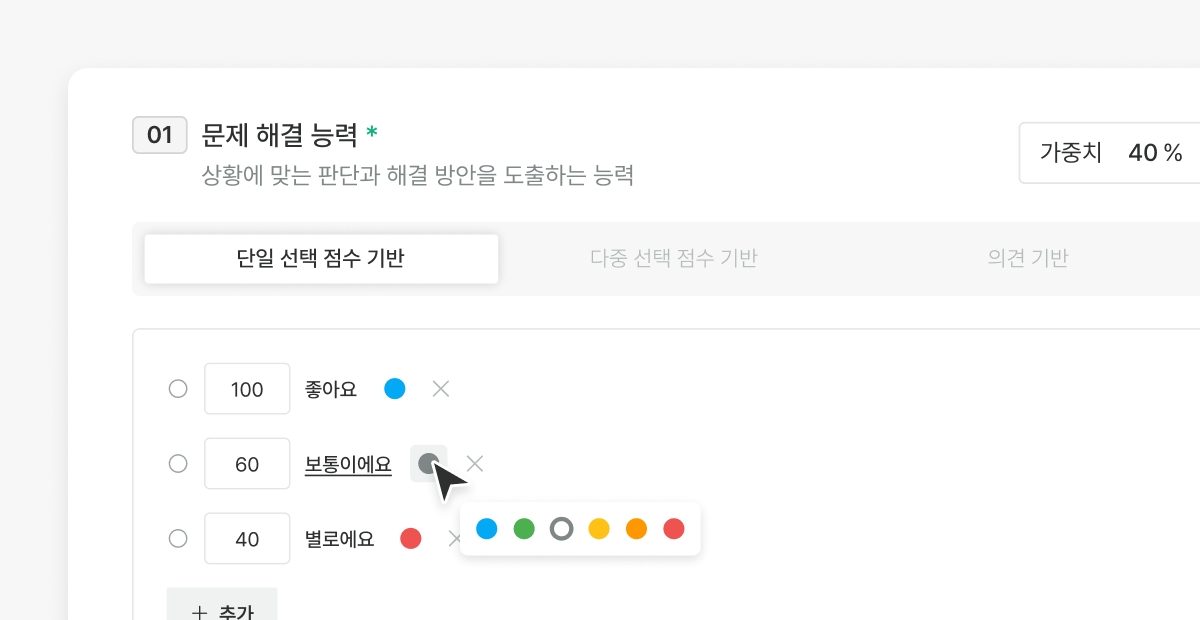Delete the 보통이에요 option with X icon
The width and height of the screenshot is (1200, 620).
click(475, 463)
